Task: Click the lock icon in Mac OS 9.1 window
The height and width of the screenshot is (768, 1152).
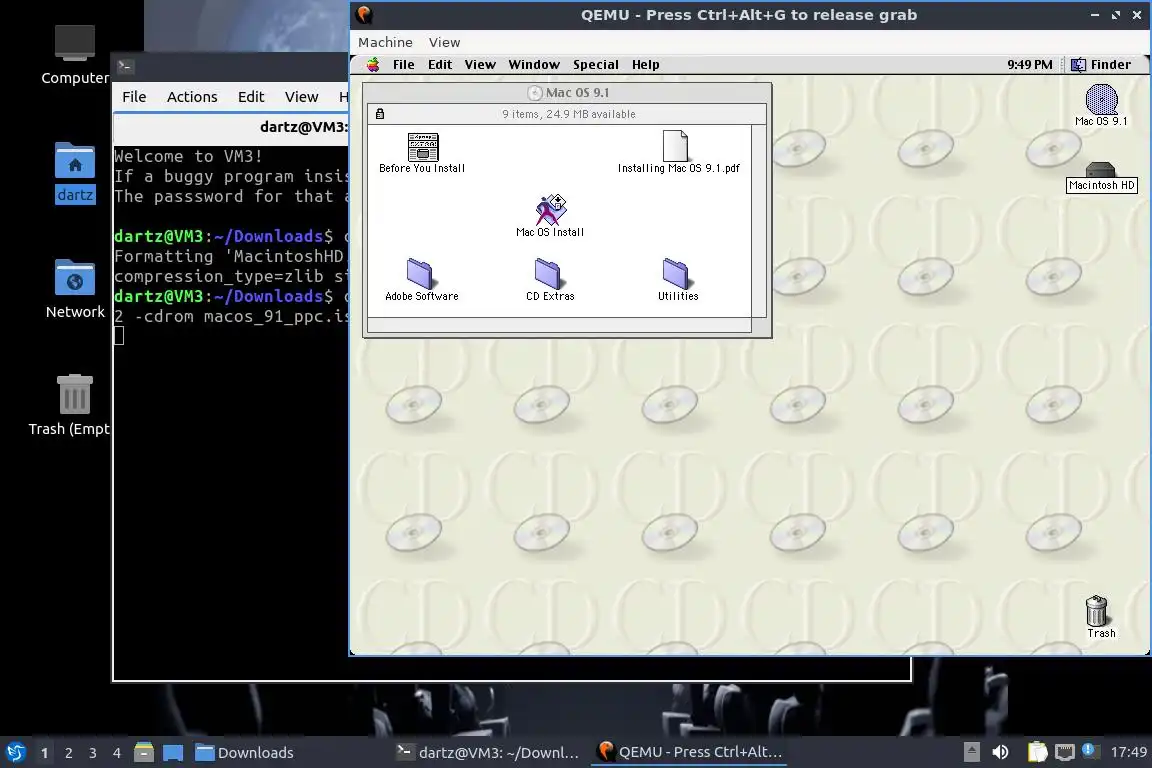Action: coord(380,114)
